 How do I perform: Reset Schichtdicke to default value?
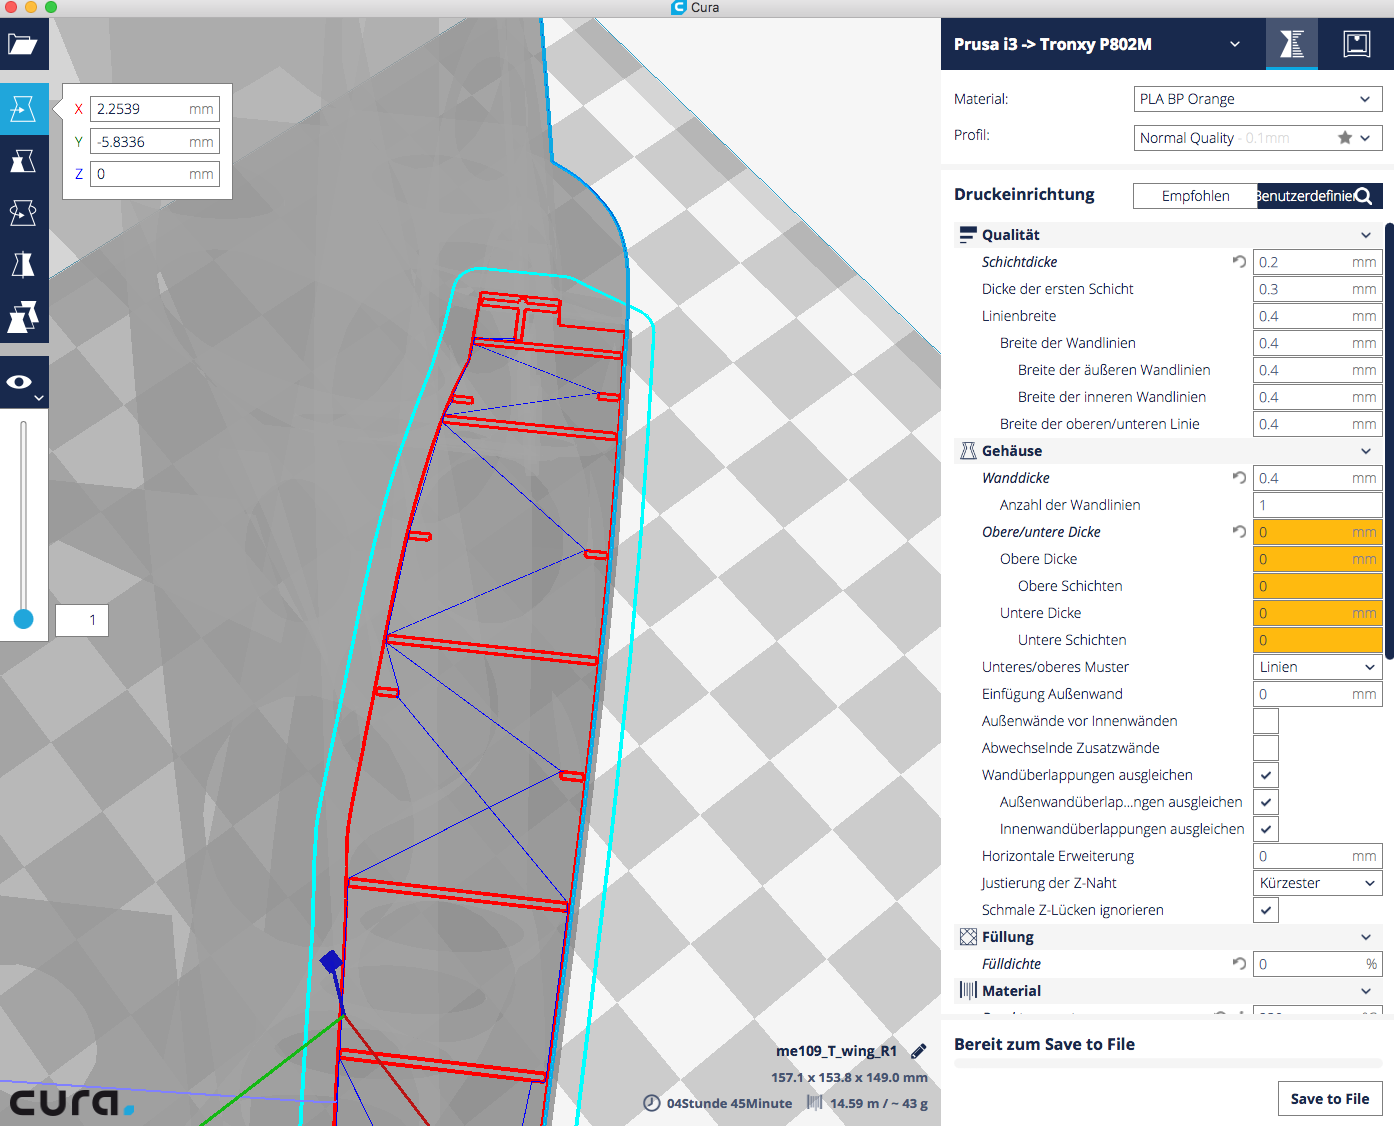(1239, 262)
